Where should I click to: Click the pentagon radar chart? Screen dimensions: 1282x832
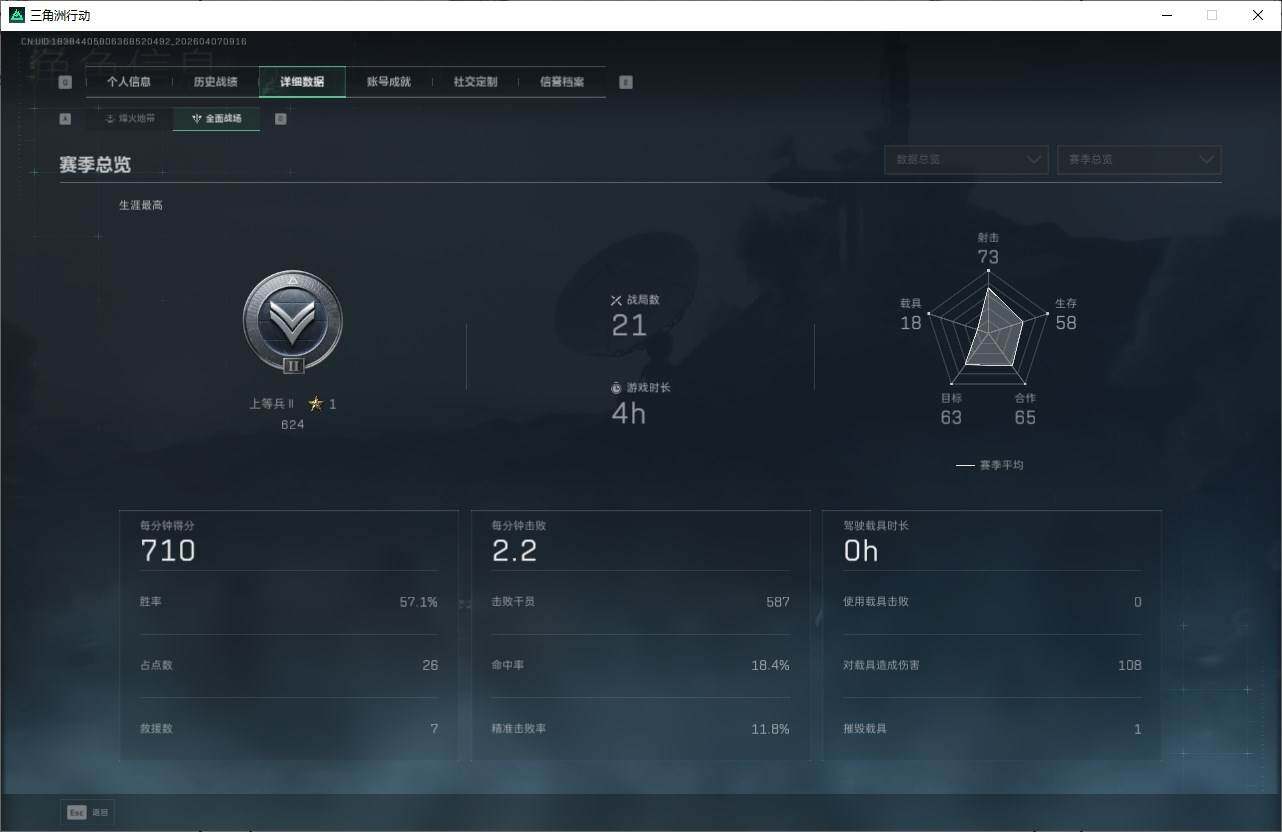coord(988,330)
